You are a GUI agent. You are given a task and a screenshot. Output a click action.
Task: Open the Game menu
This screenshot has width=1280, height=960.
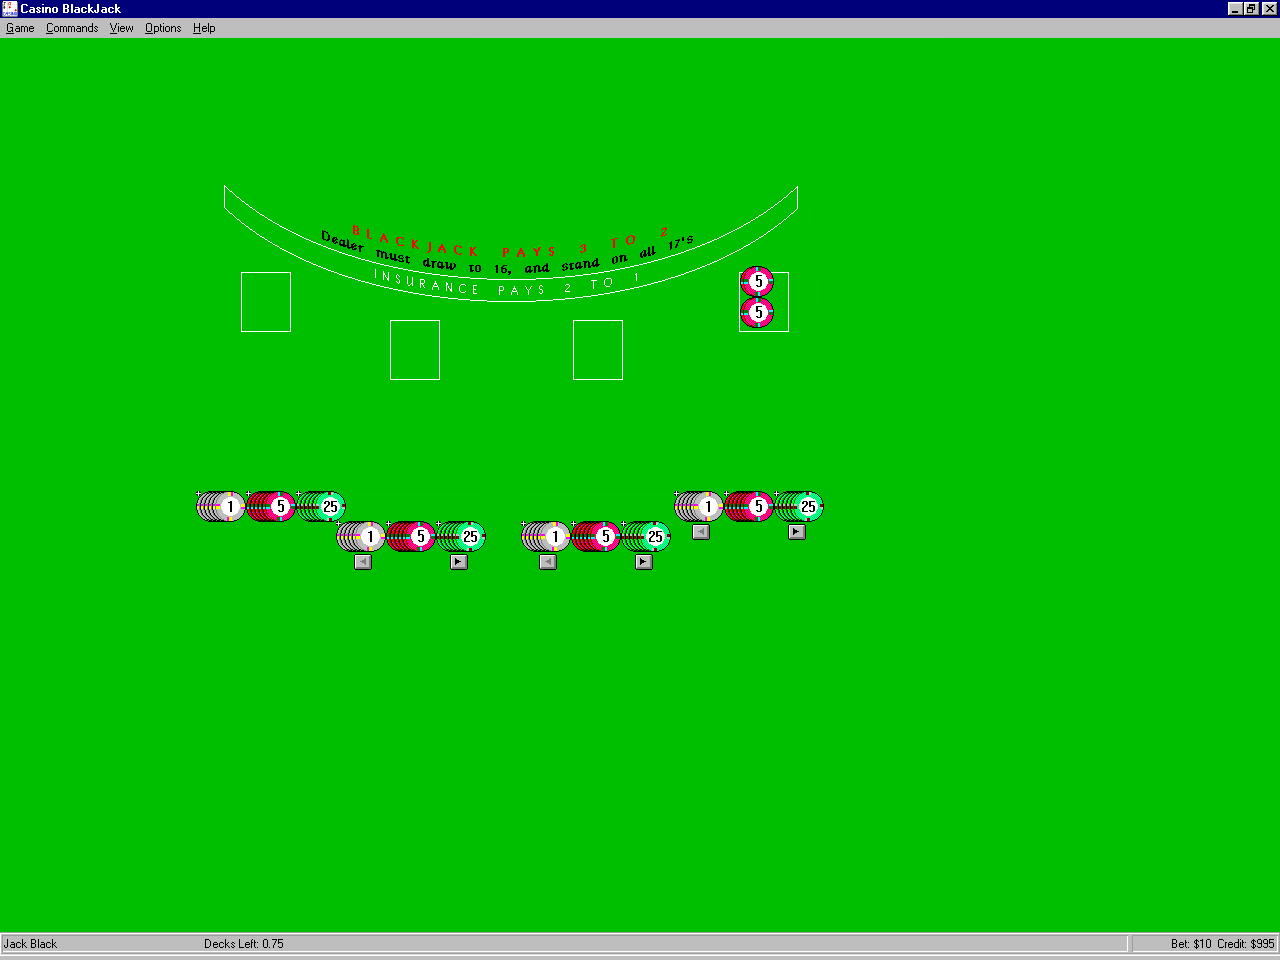coord(20,28)
